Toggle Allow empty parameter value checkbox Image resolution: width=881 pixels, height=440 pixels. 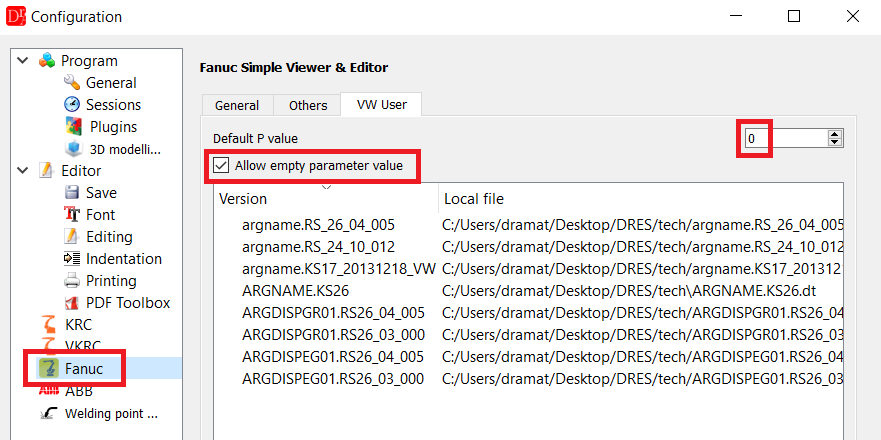coord(220,165)
